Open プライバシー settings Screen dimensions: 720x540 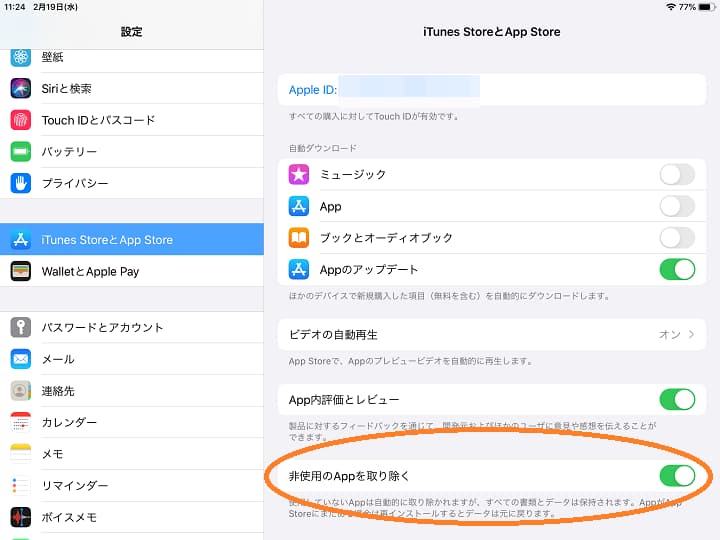coord(132,183)
